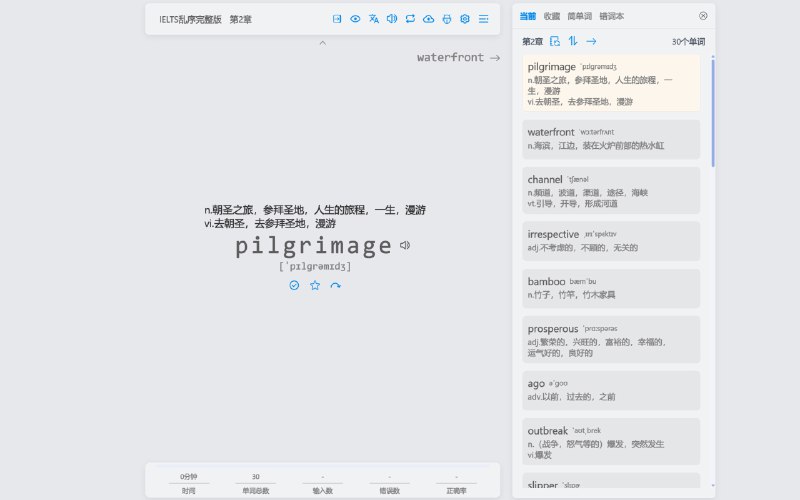Select the ago word card
Screen dimensions: 800x500
point(611,390)
